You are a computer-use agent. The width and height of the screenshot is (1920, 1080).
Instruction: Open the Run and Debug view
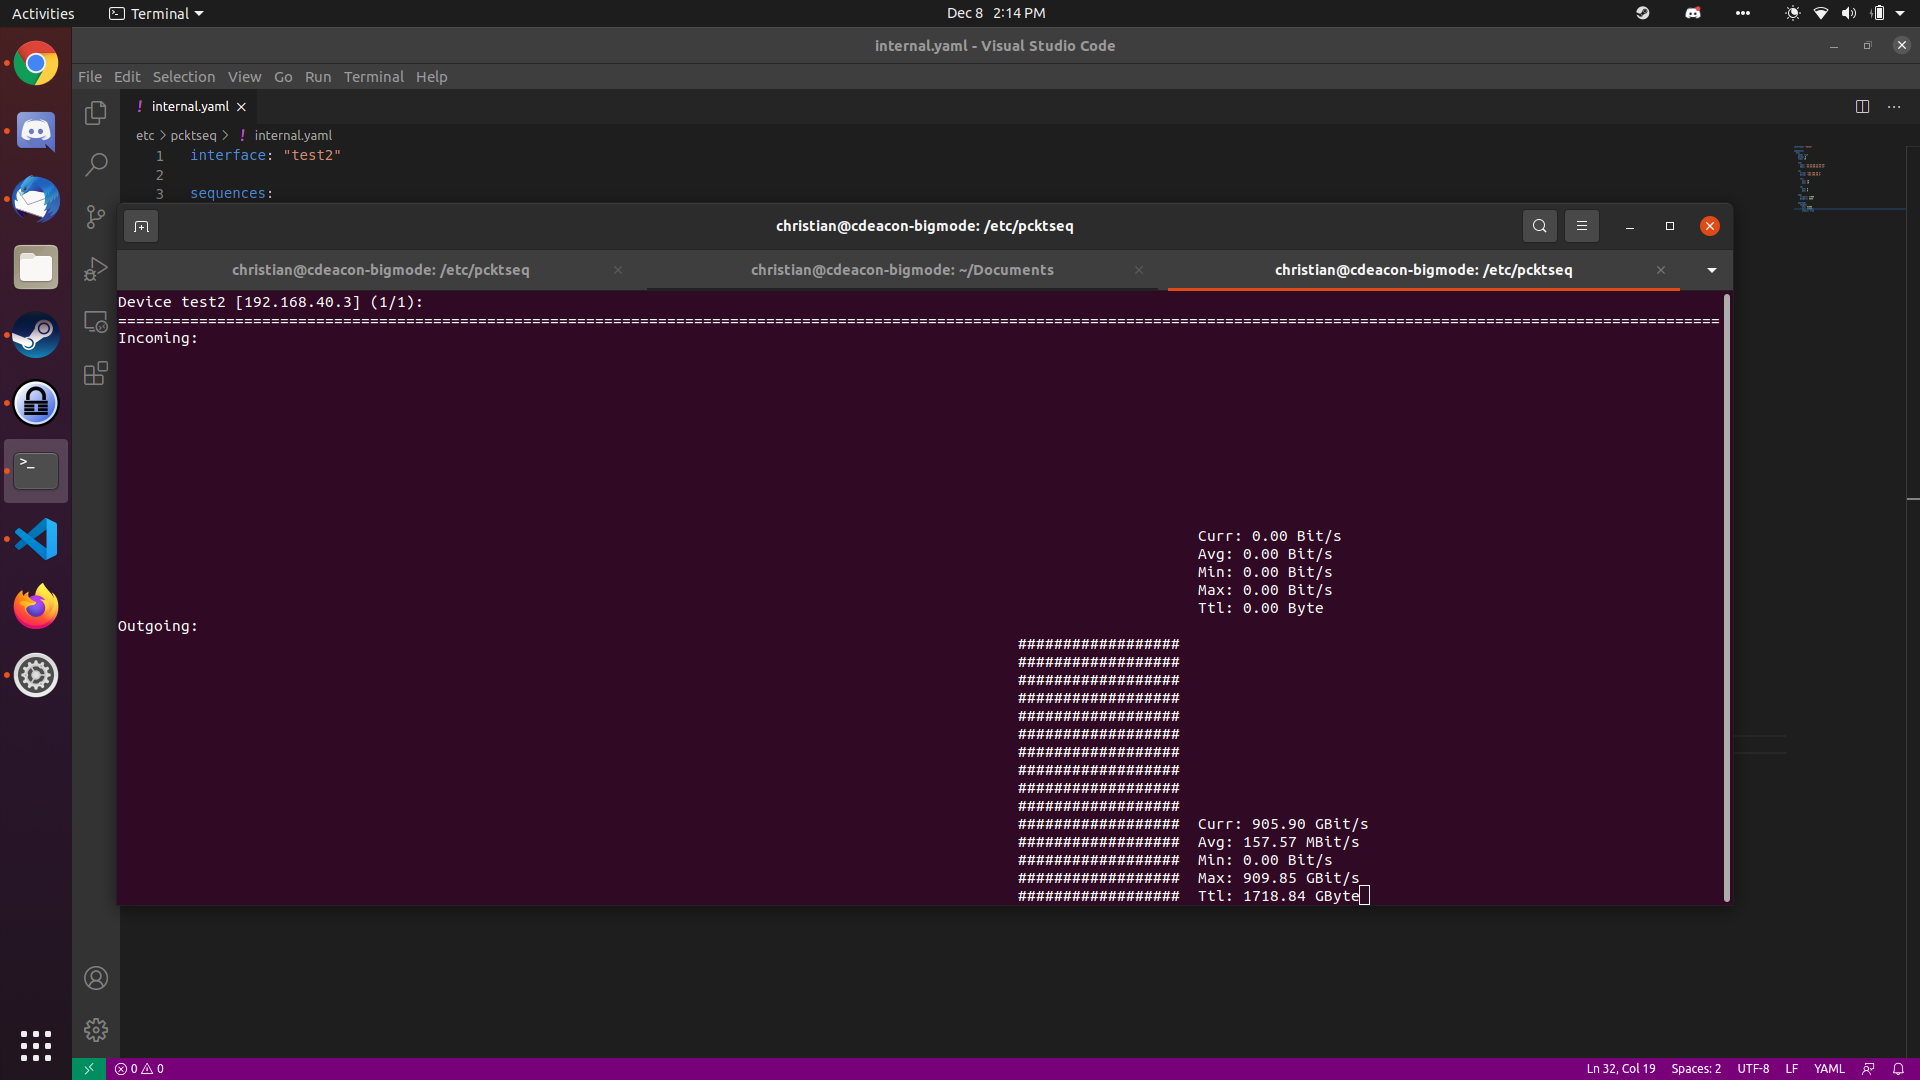[x=96, y=269]
